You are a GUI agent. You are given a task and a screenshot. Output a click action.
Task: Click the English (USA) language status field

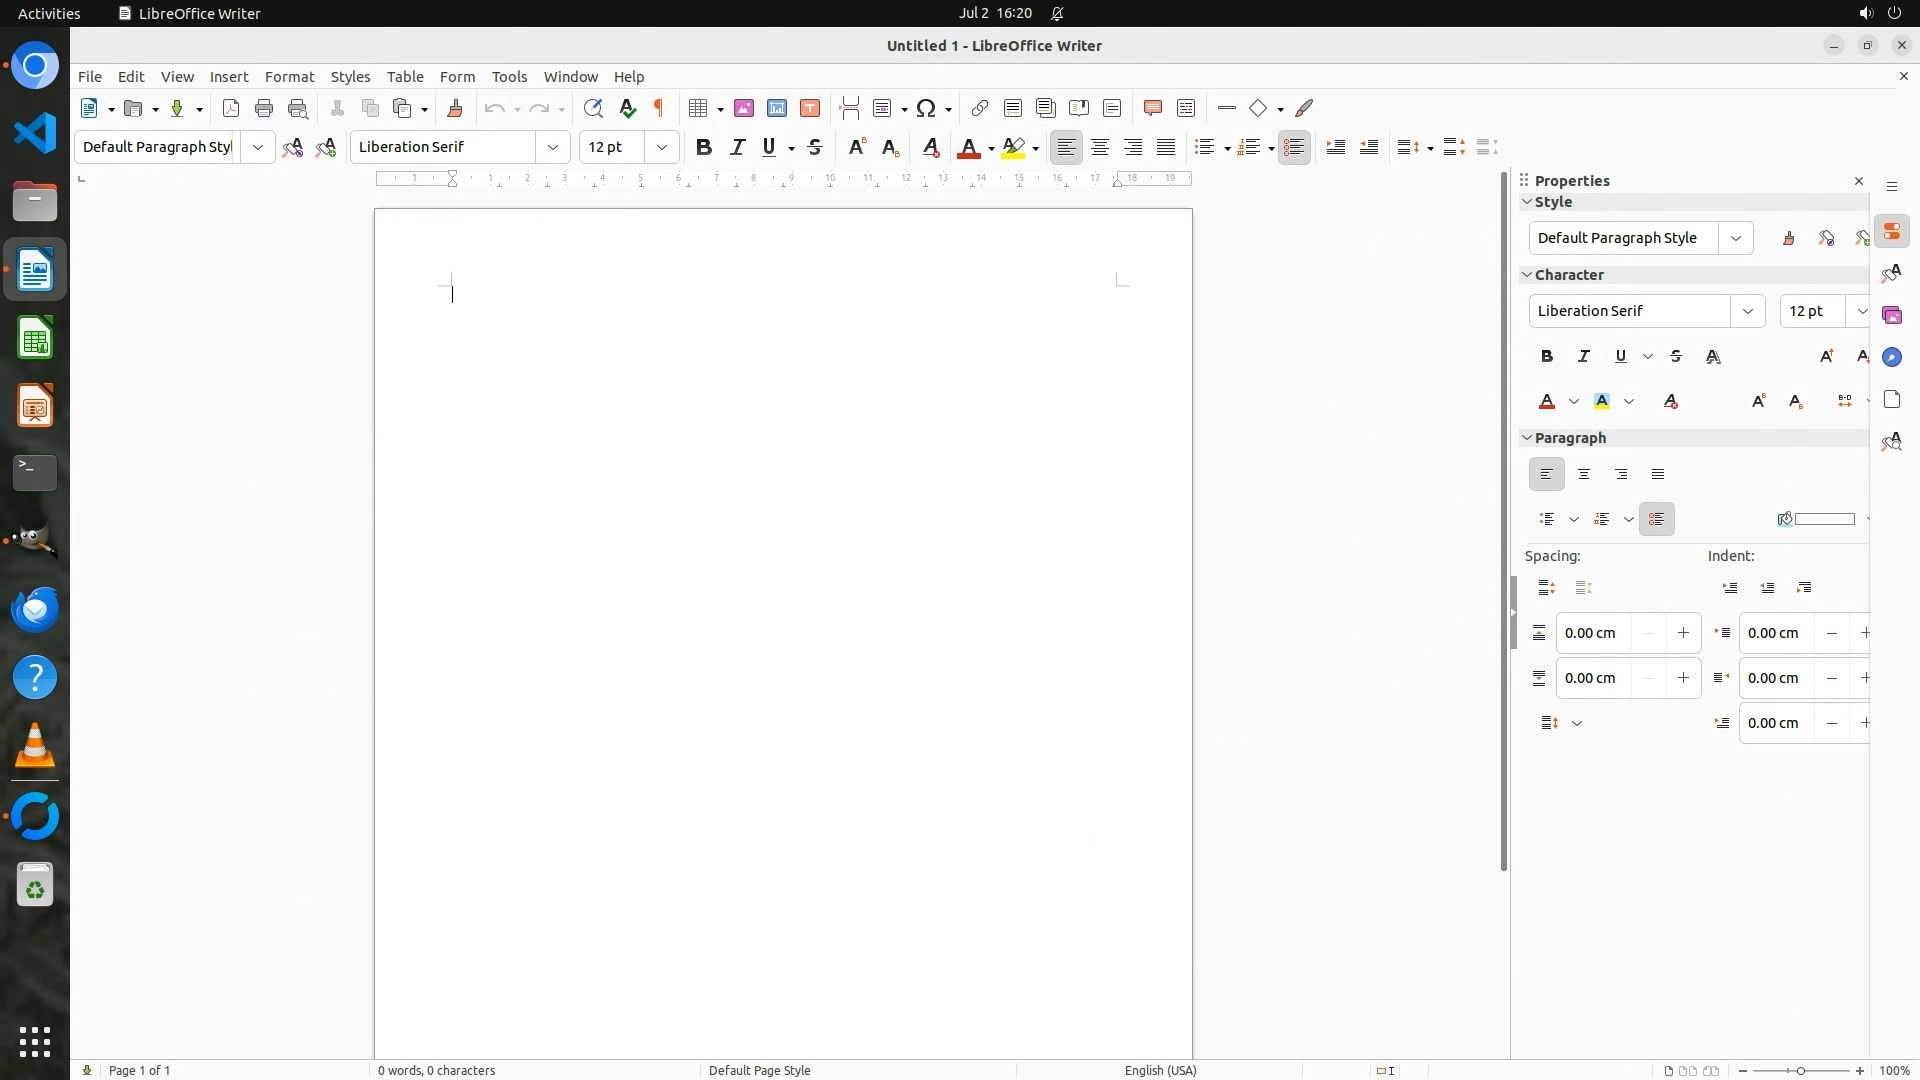pos(1160,1070)
